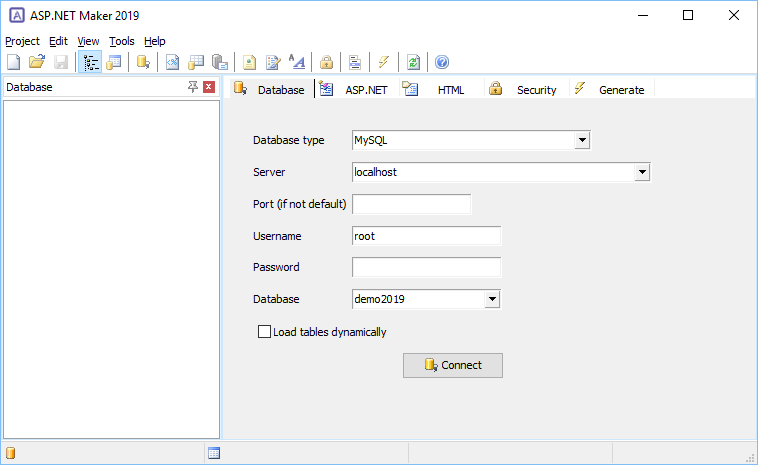Viewport: 758px width, 465px height.
Task: Click the database table pane toolbar icon
Action: (x=114, y=62)
